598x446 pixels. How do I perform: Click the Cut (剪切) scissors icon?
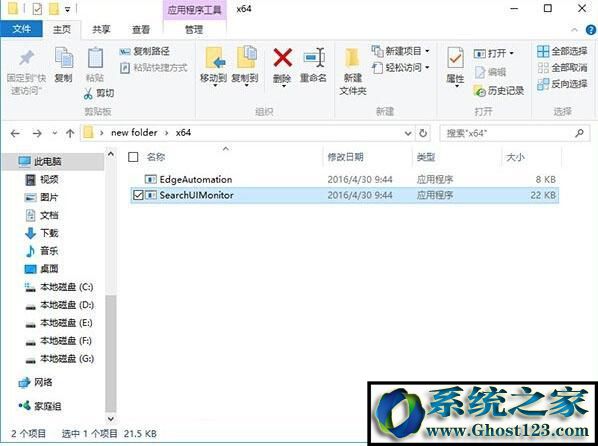[88, 93]
